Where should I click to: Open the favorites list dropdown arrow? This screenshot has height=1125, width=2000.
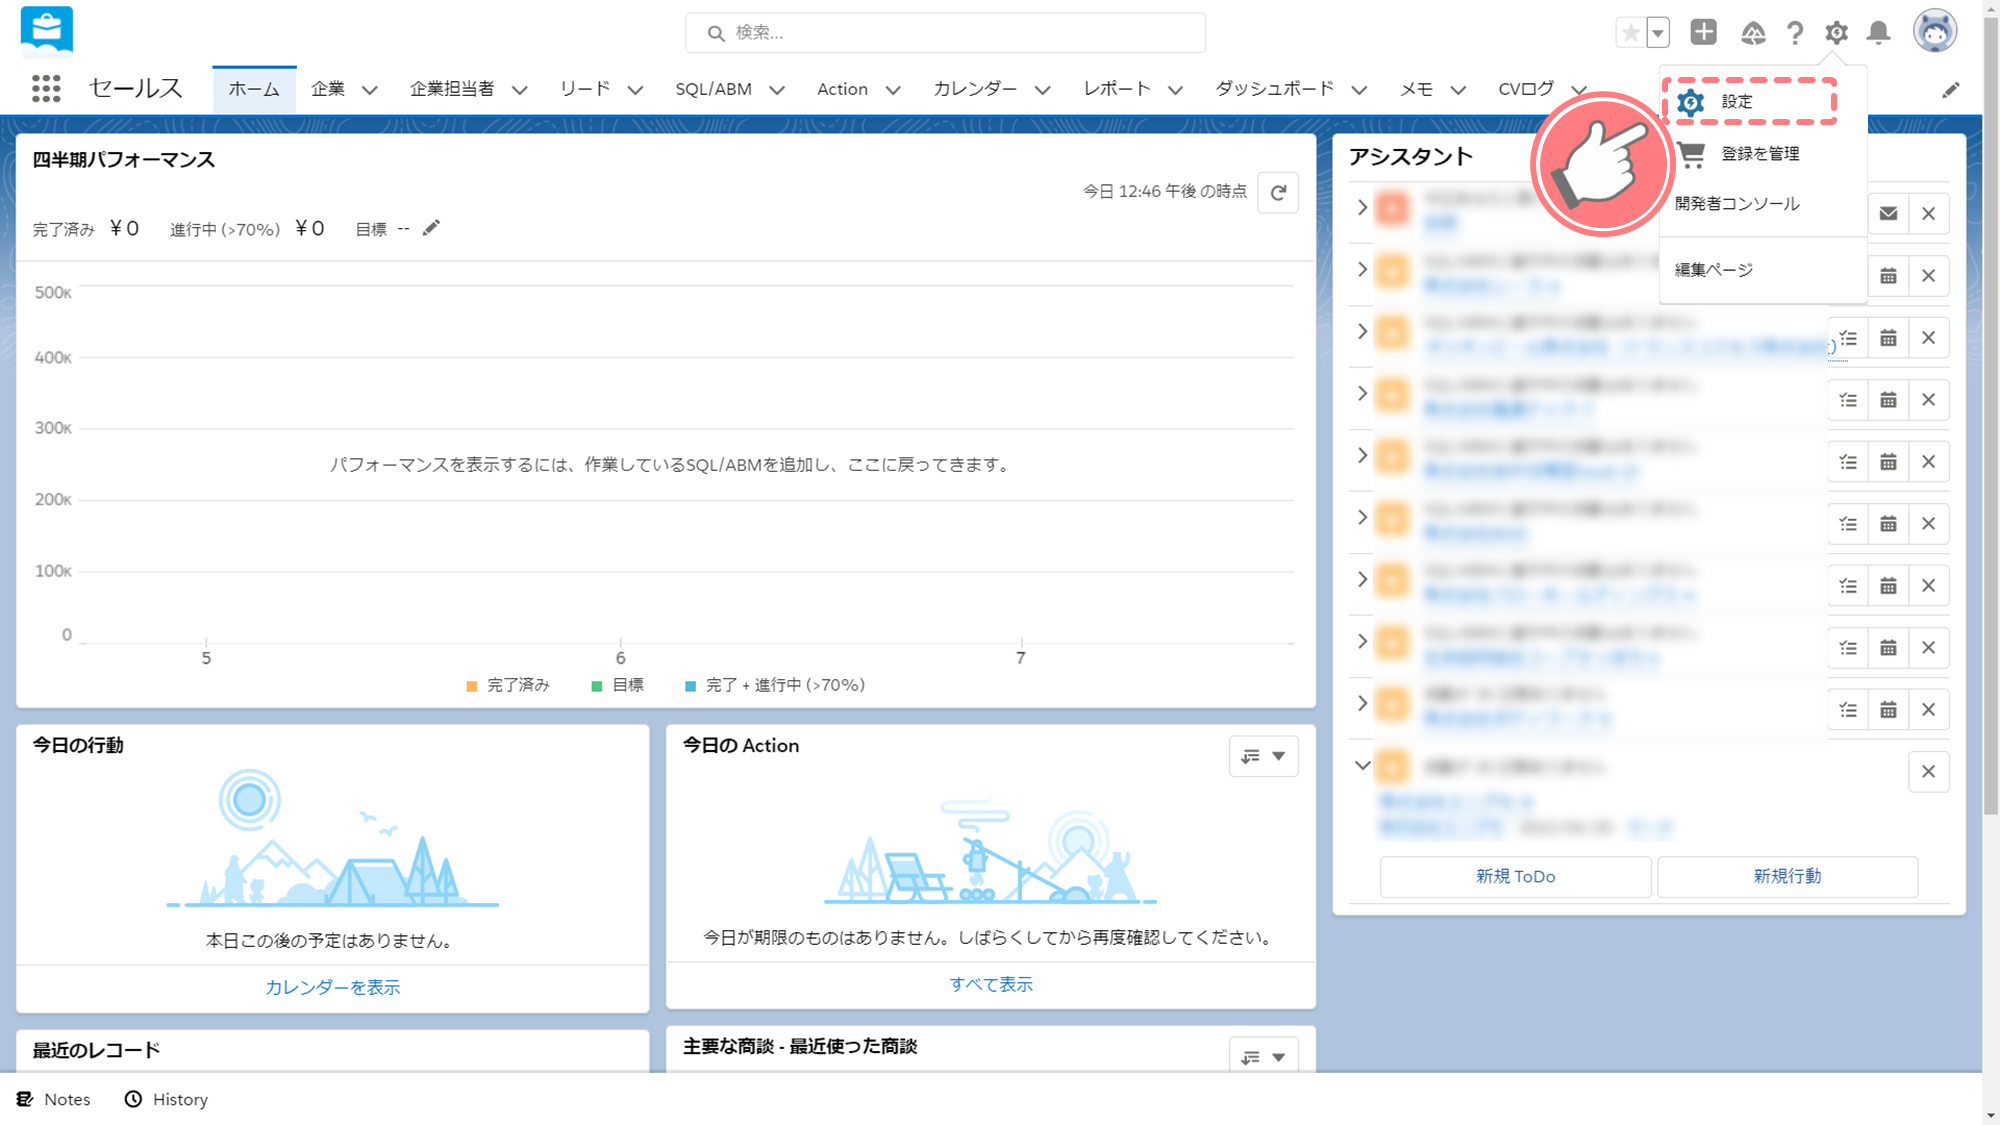[x=1658, y=33]
